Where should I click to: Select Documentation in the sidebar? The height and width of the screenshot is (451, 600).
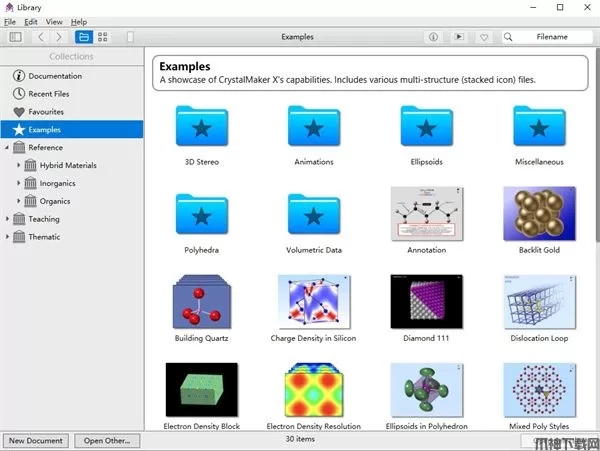click(54, 76)
